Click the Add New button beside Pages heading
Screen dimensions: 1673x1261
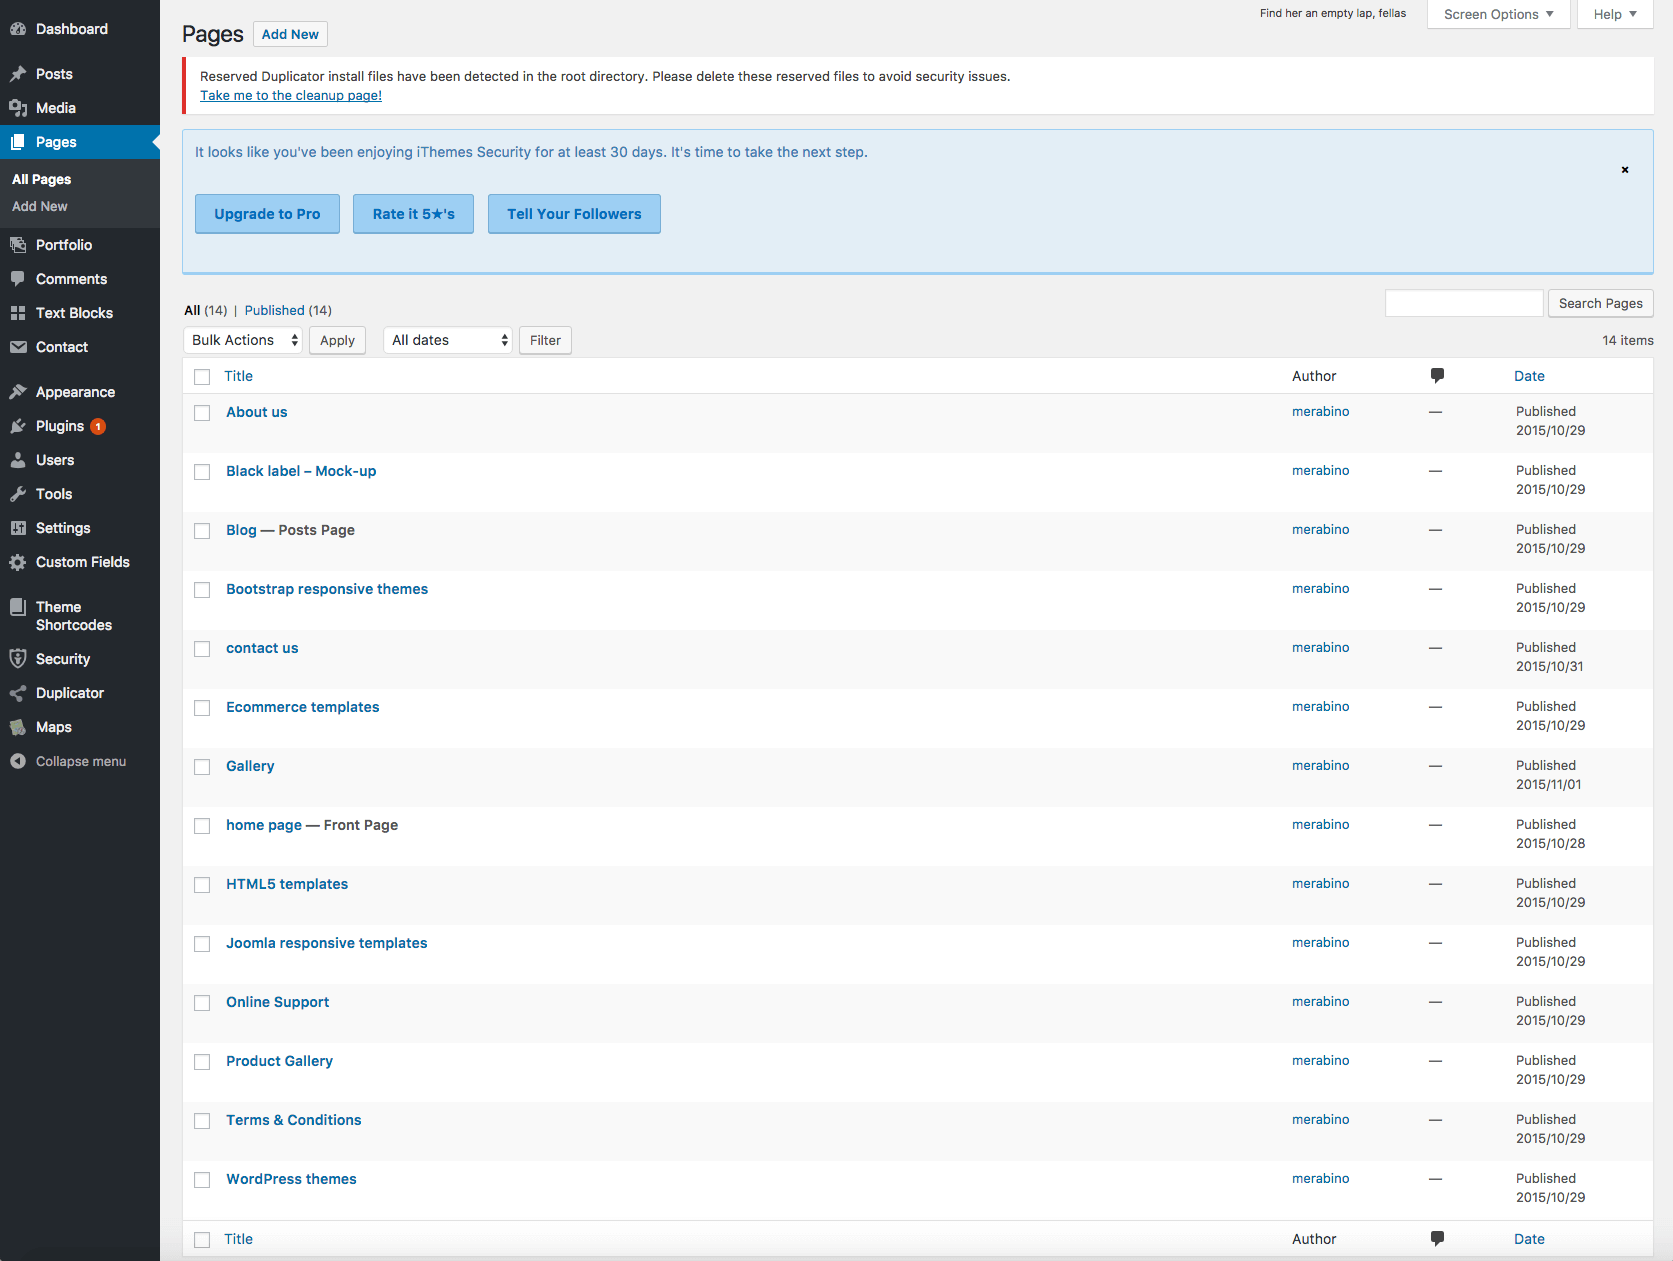tap(290, 34)
